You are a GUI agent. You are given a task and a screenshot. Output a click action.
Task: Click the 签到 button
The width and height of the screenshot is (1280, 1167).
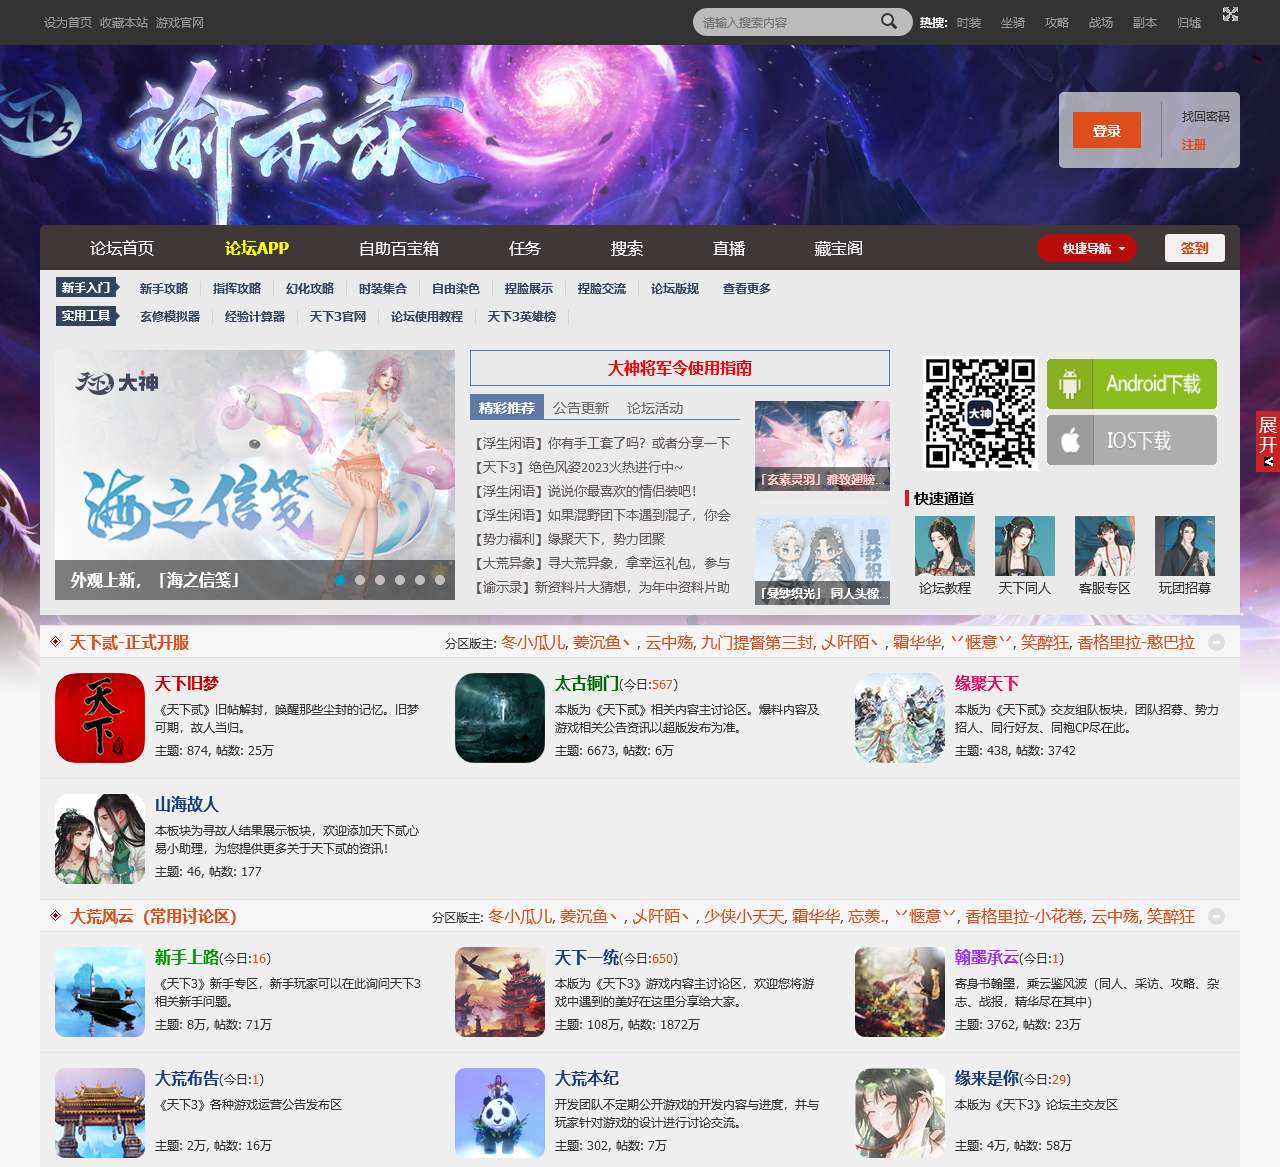[1195, 248]
